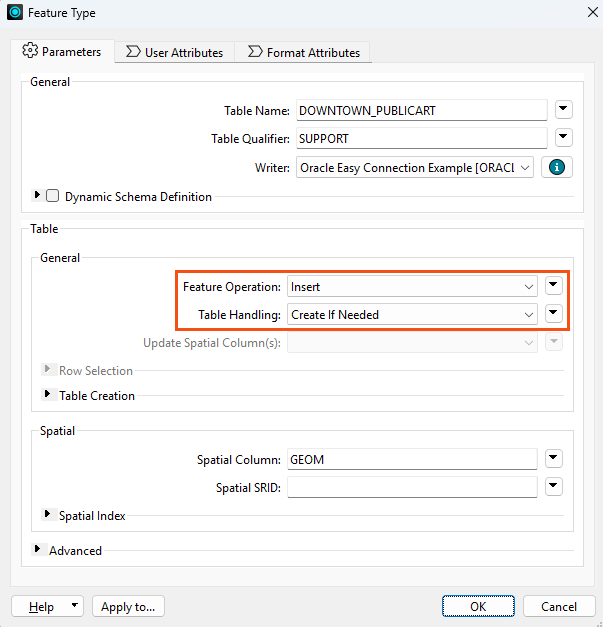Open the Writer connection dropdown
The width and height of the screenshot is (603, 627).
[x=415, y=168]
